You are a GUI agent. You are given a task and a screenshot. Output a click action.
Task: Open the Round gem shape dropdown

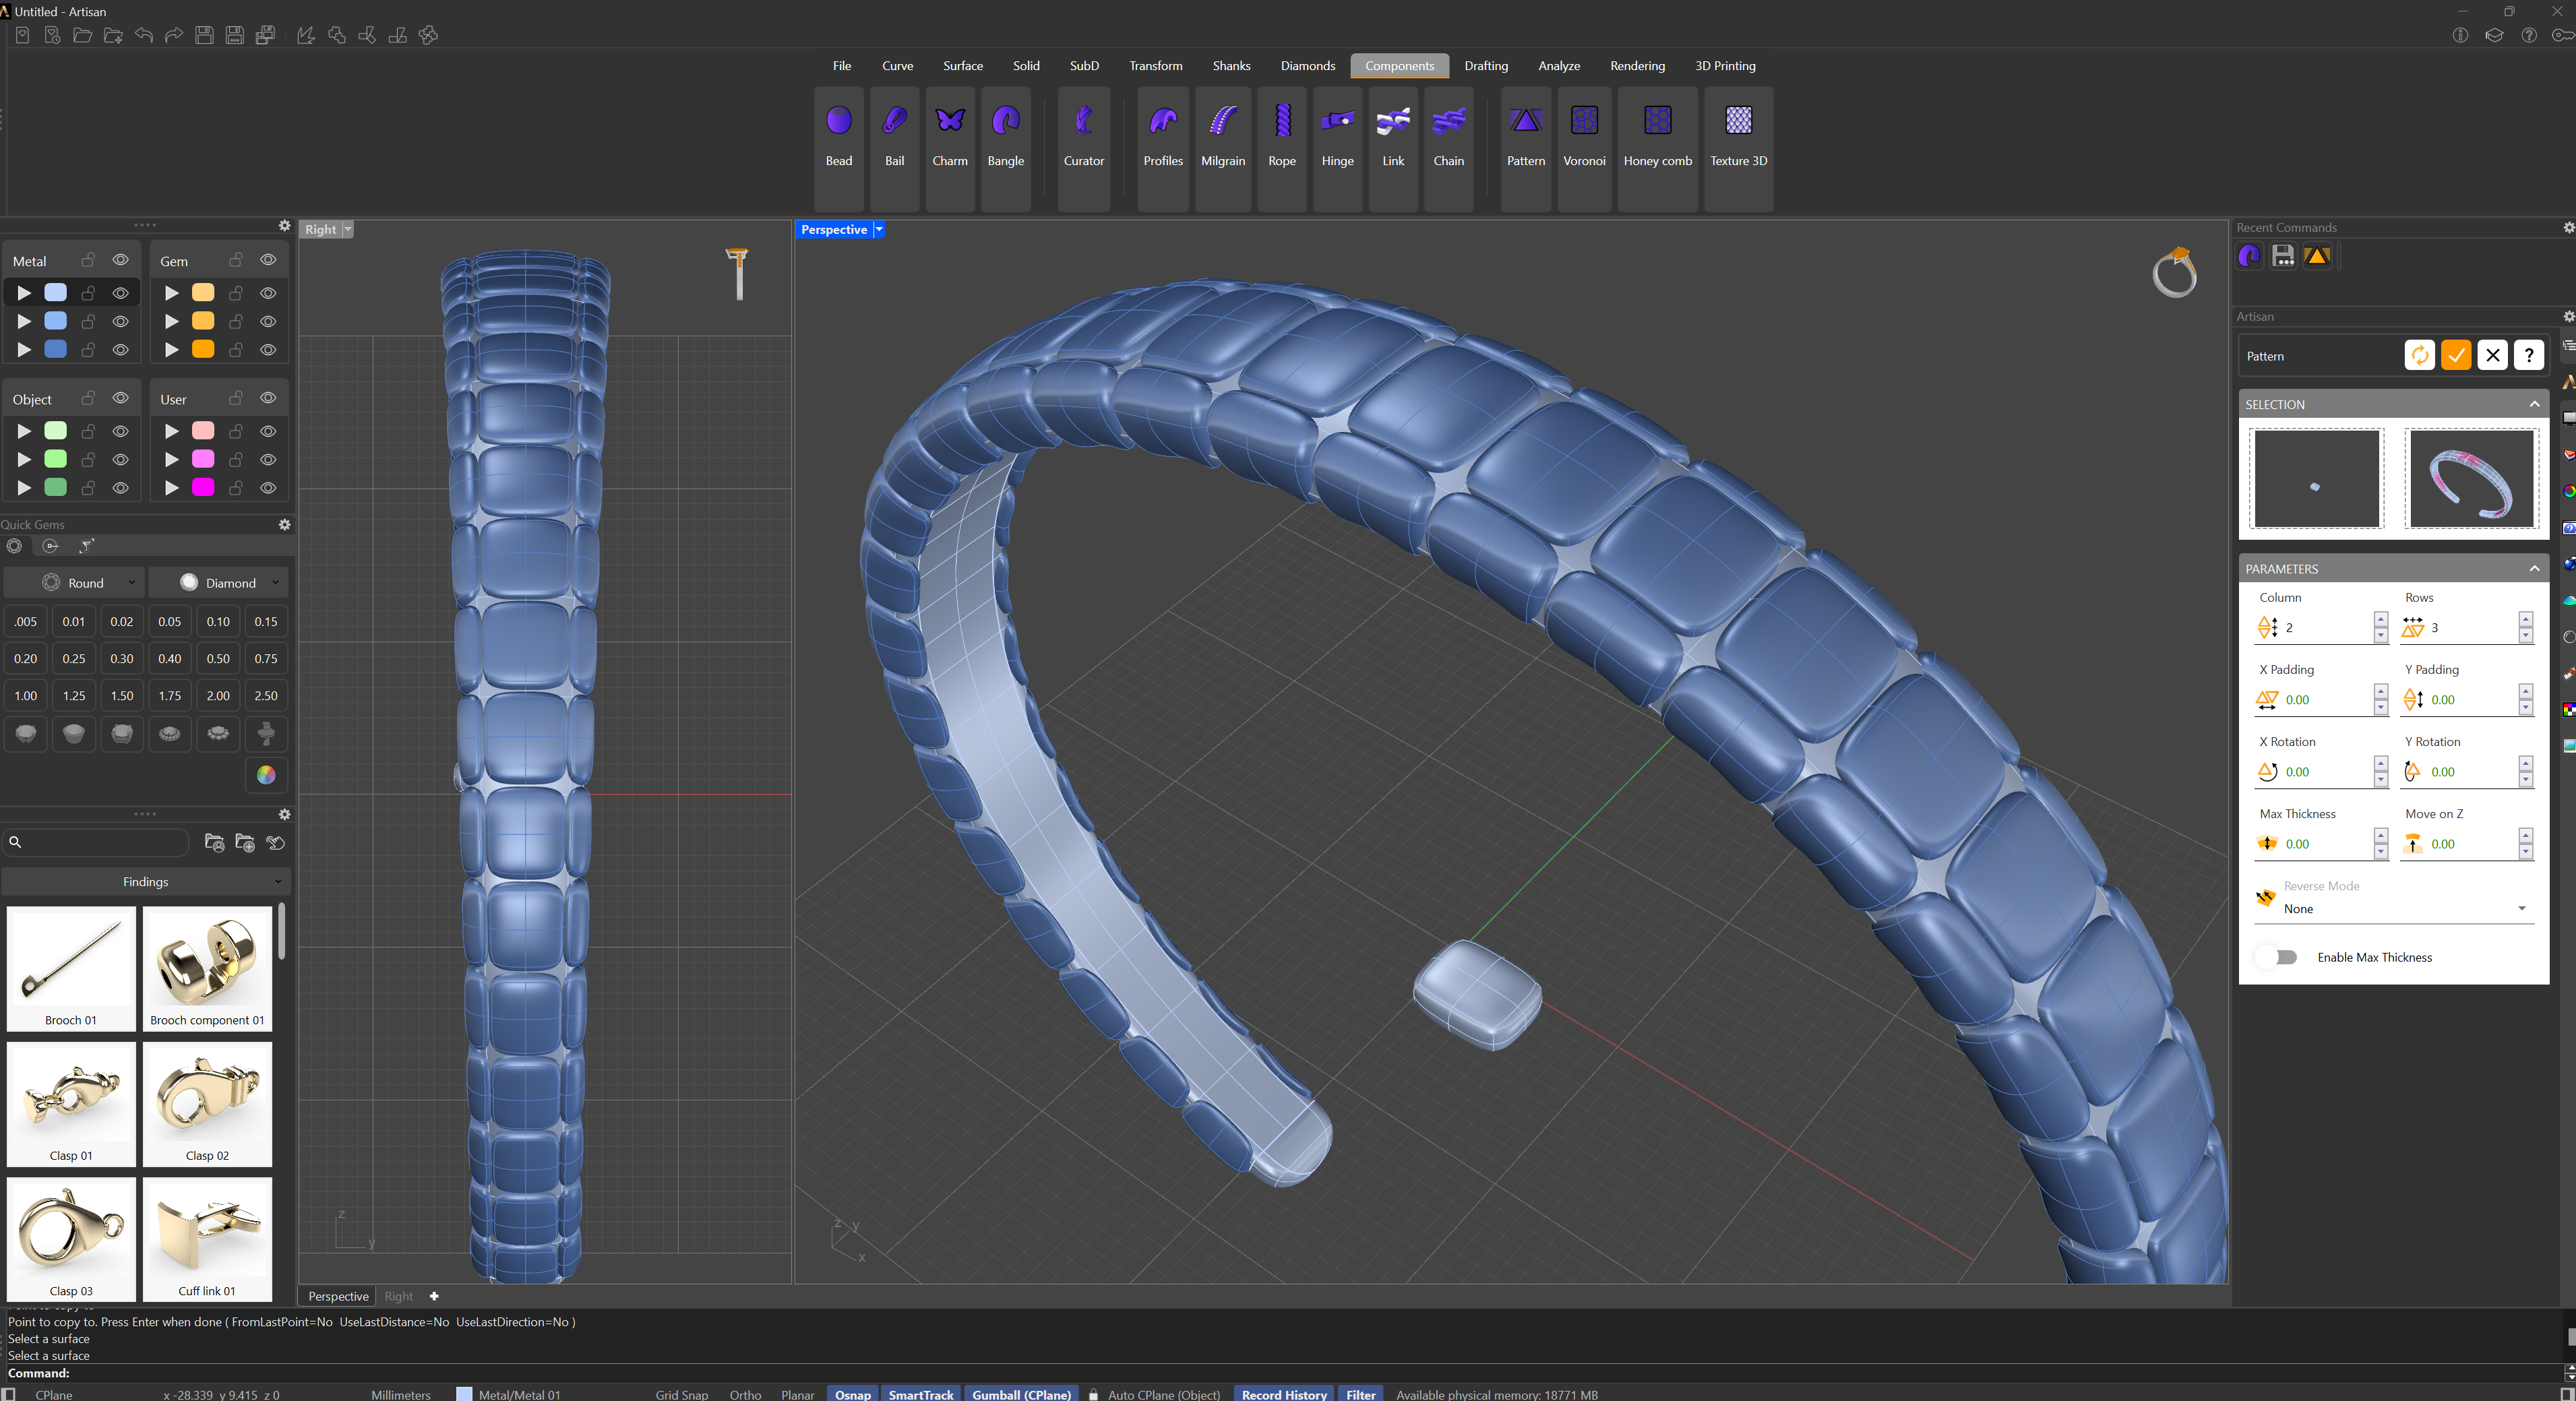tap(75, 583)
